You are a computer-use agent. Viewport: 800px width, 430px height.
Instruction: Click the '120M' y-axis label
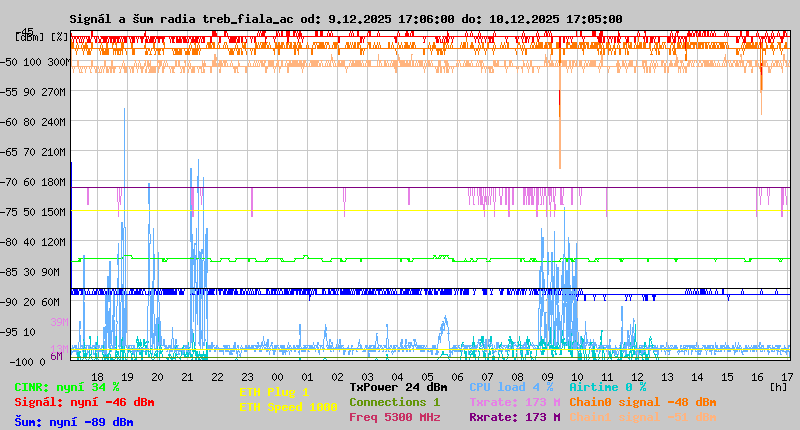coord(54,242)
